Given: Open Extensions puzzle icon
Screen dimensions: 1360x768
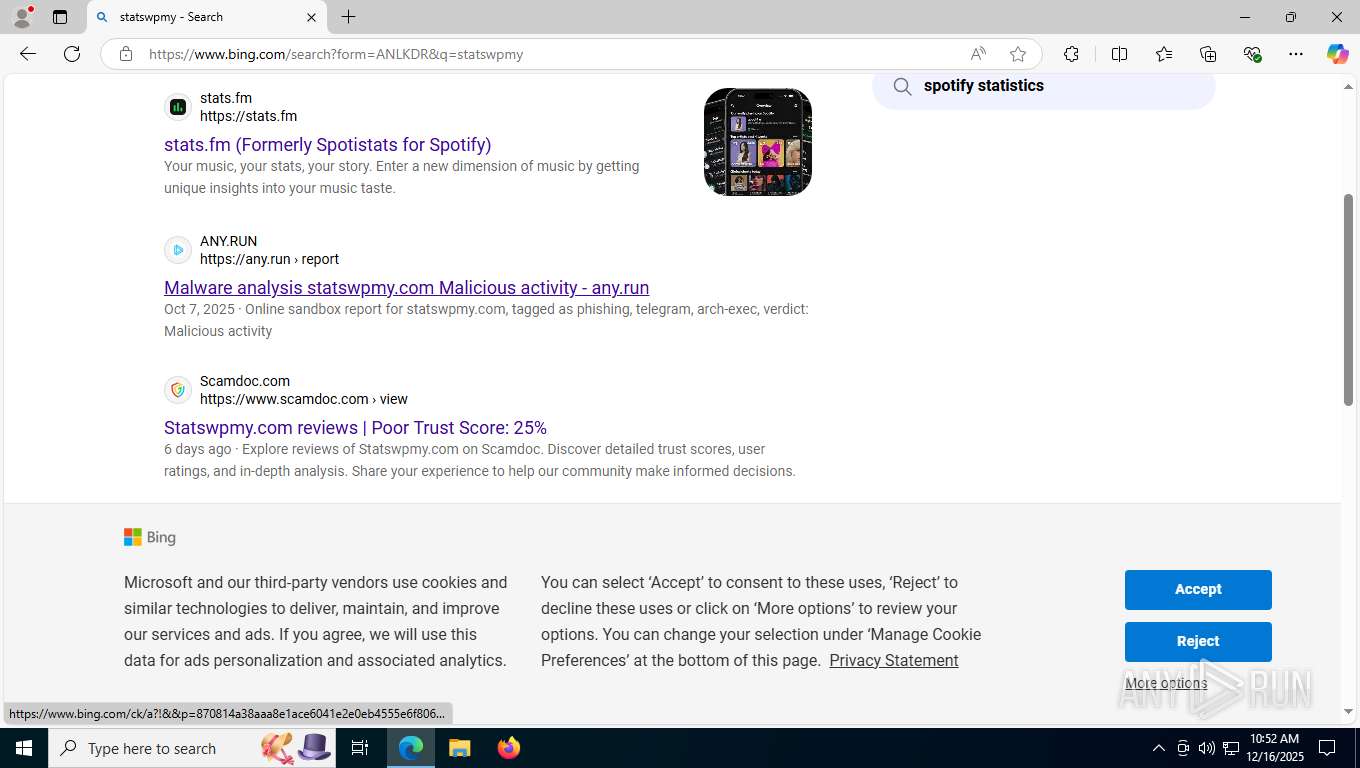Looking at the screenshot, I should click(1071, 54).
